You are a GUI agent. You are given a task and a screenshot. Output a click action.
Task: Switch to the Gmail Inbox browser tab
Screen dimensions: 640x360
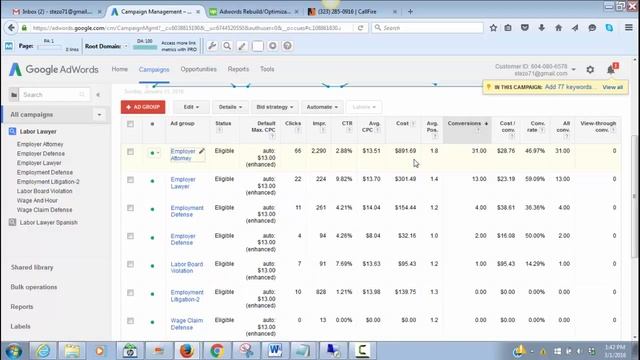(x=56, y=12)
